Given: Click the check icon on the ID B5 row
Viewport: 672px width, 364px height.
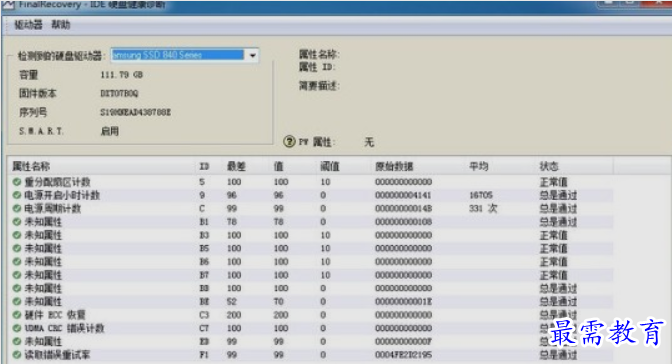Looking at the screenshot, I should coord(17,248).
